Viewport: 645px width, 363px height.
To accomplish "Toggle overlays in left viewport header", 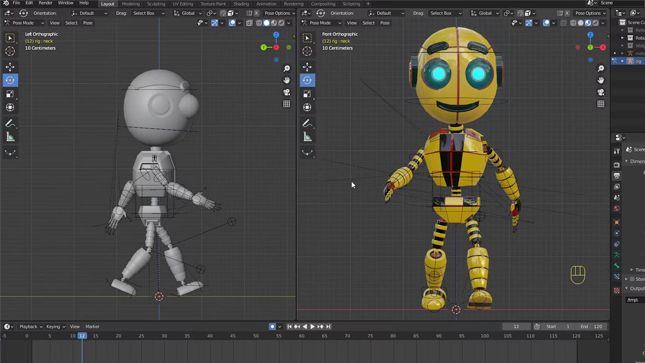I will 232,23.
